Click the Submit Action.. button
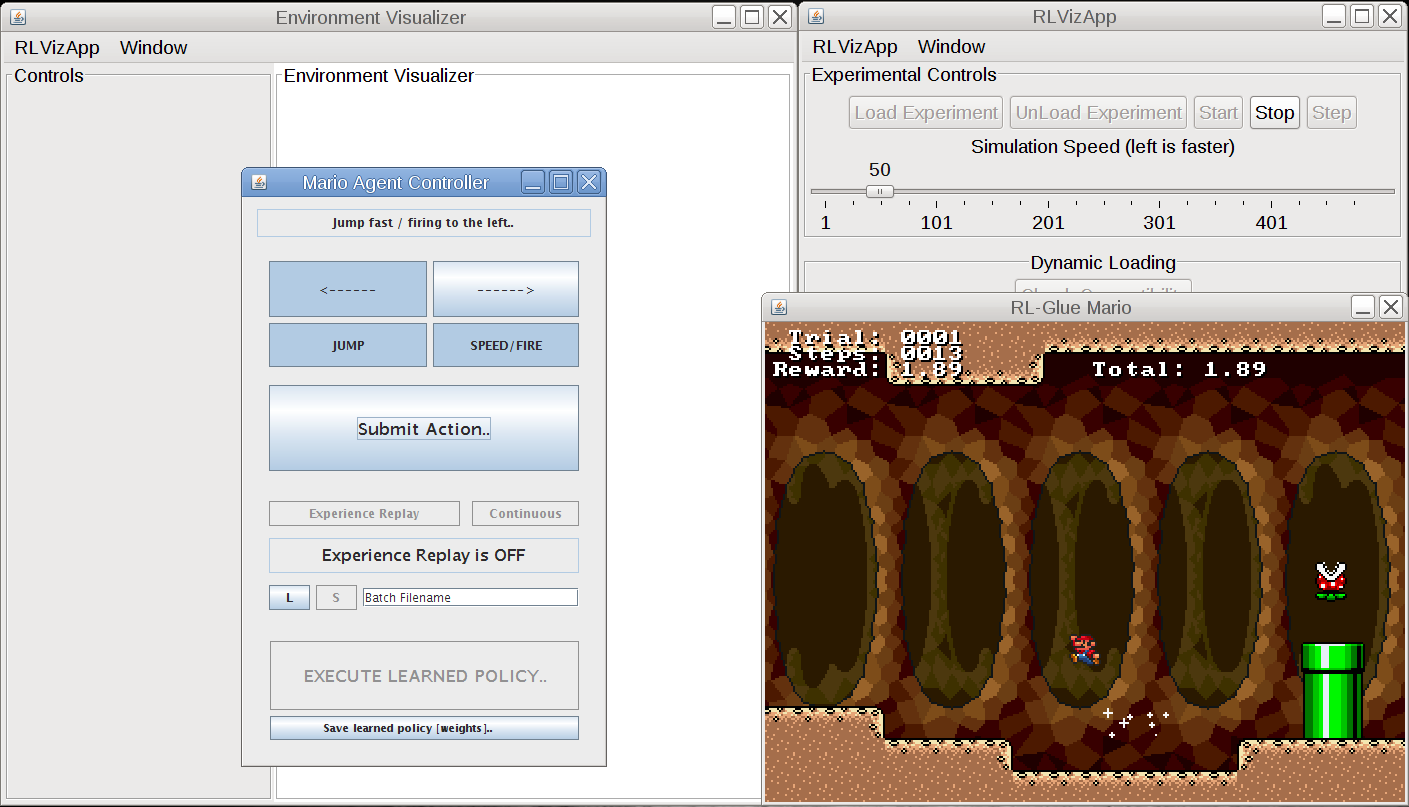 [424, 428]
